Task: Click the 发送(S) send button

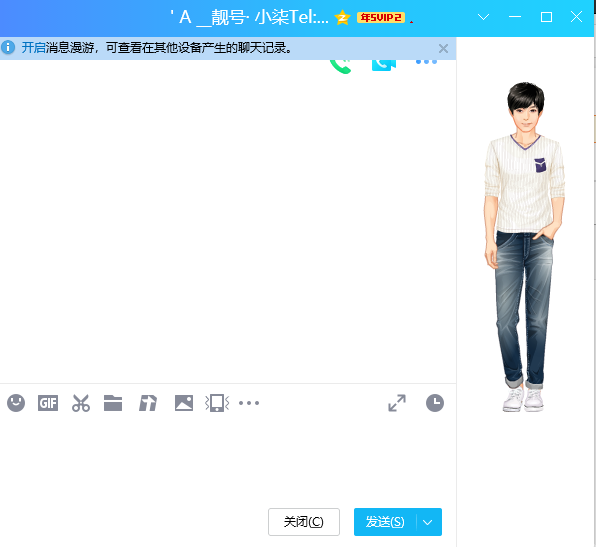Action: click(x=385, y=522)
